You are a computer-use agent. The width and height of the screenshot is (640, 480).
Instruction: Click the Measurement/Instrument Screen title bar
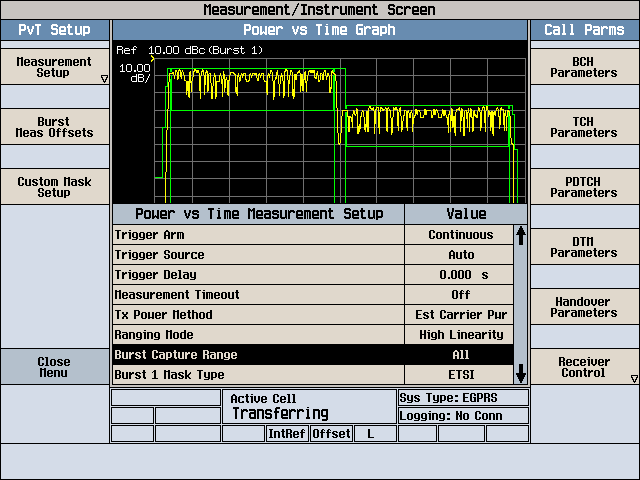click(320, 10)
